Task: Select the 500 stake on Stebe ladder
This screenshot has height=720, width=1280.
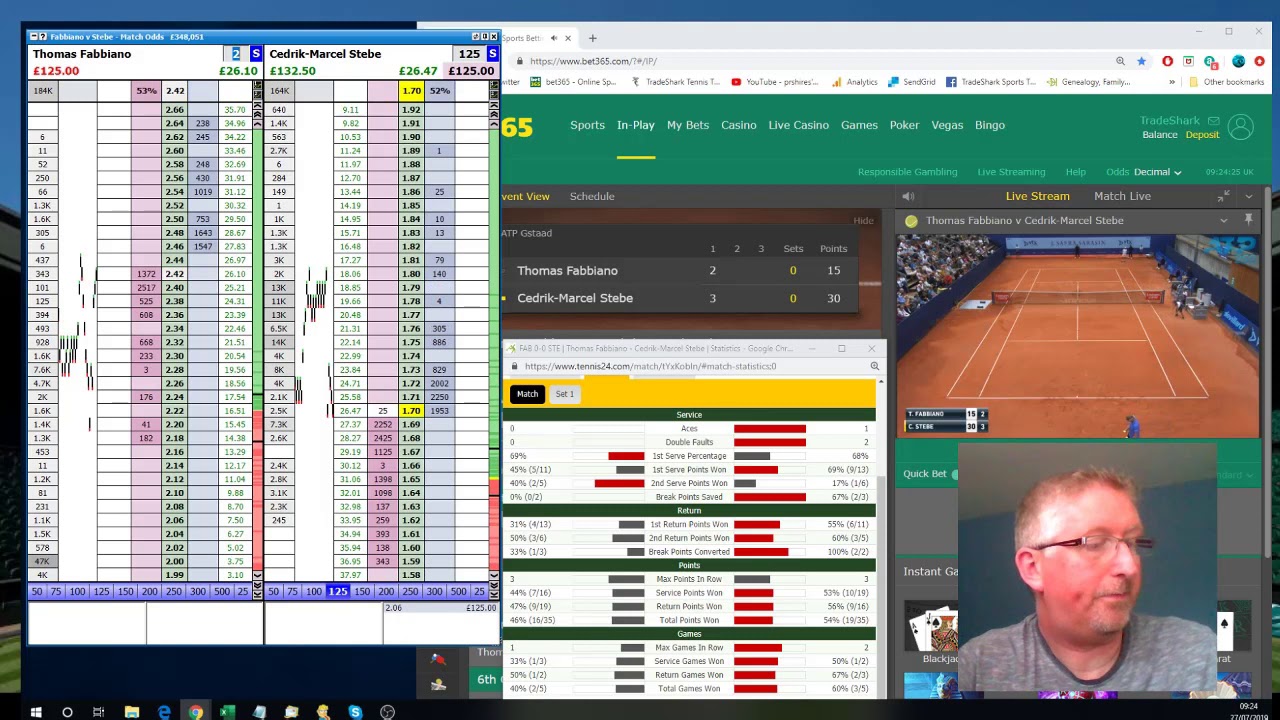Action: [x=458, y=592]
